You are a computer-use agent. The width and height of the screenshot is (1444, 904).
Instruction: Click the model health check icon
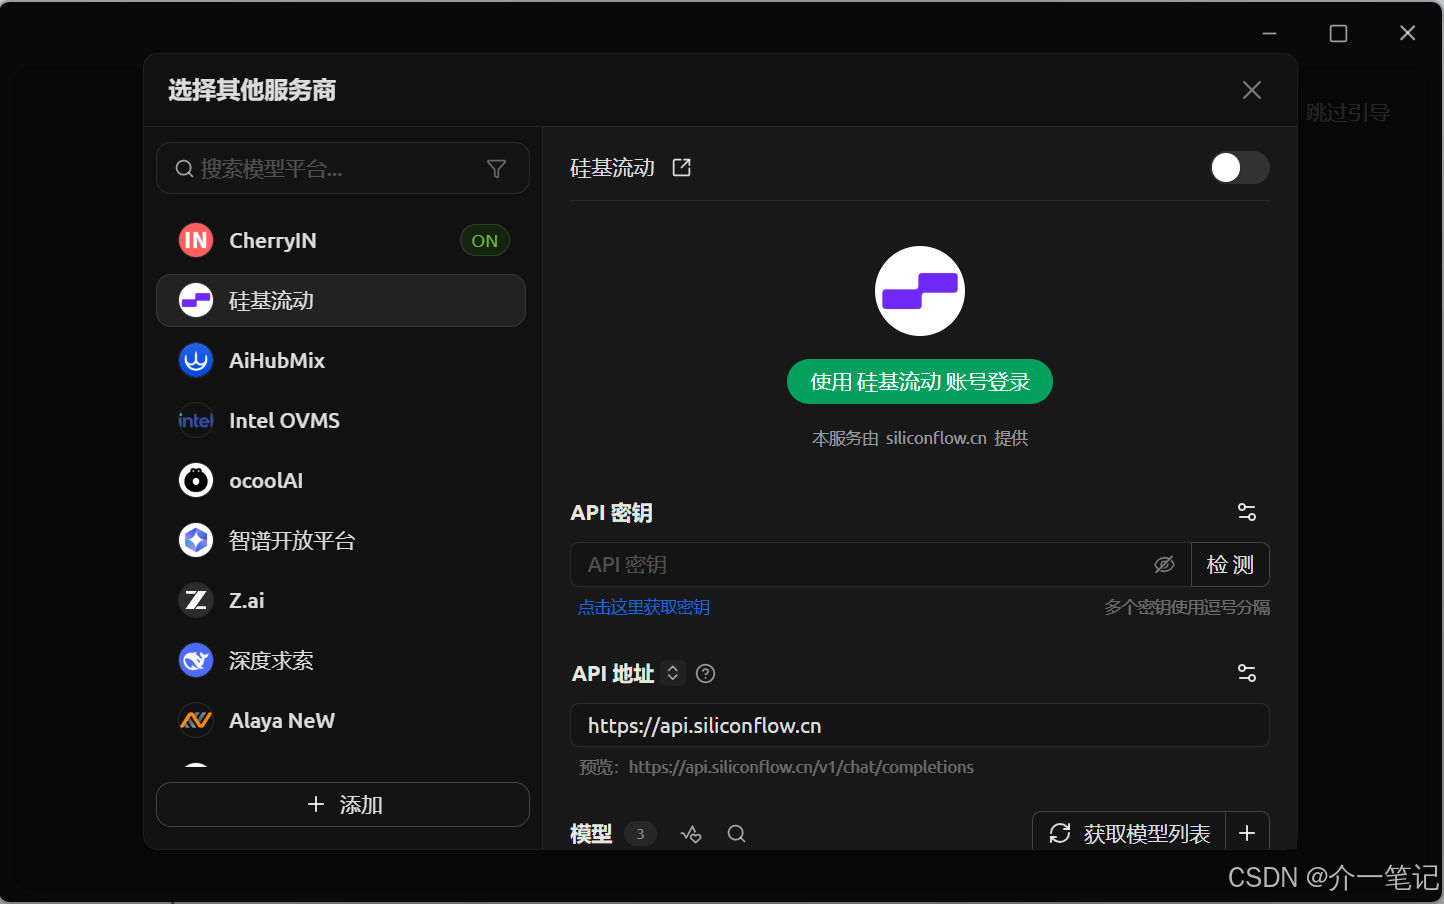coord(691,834)
